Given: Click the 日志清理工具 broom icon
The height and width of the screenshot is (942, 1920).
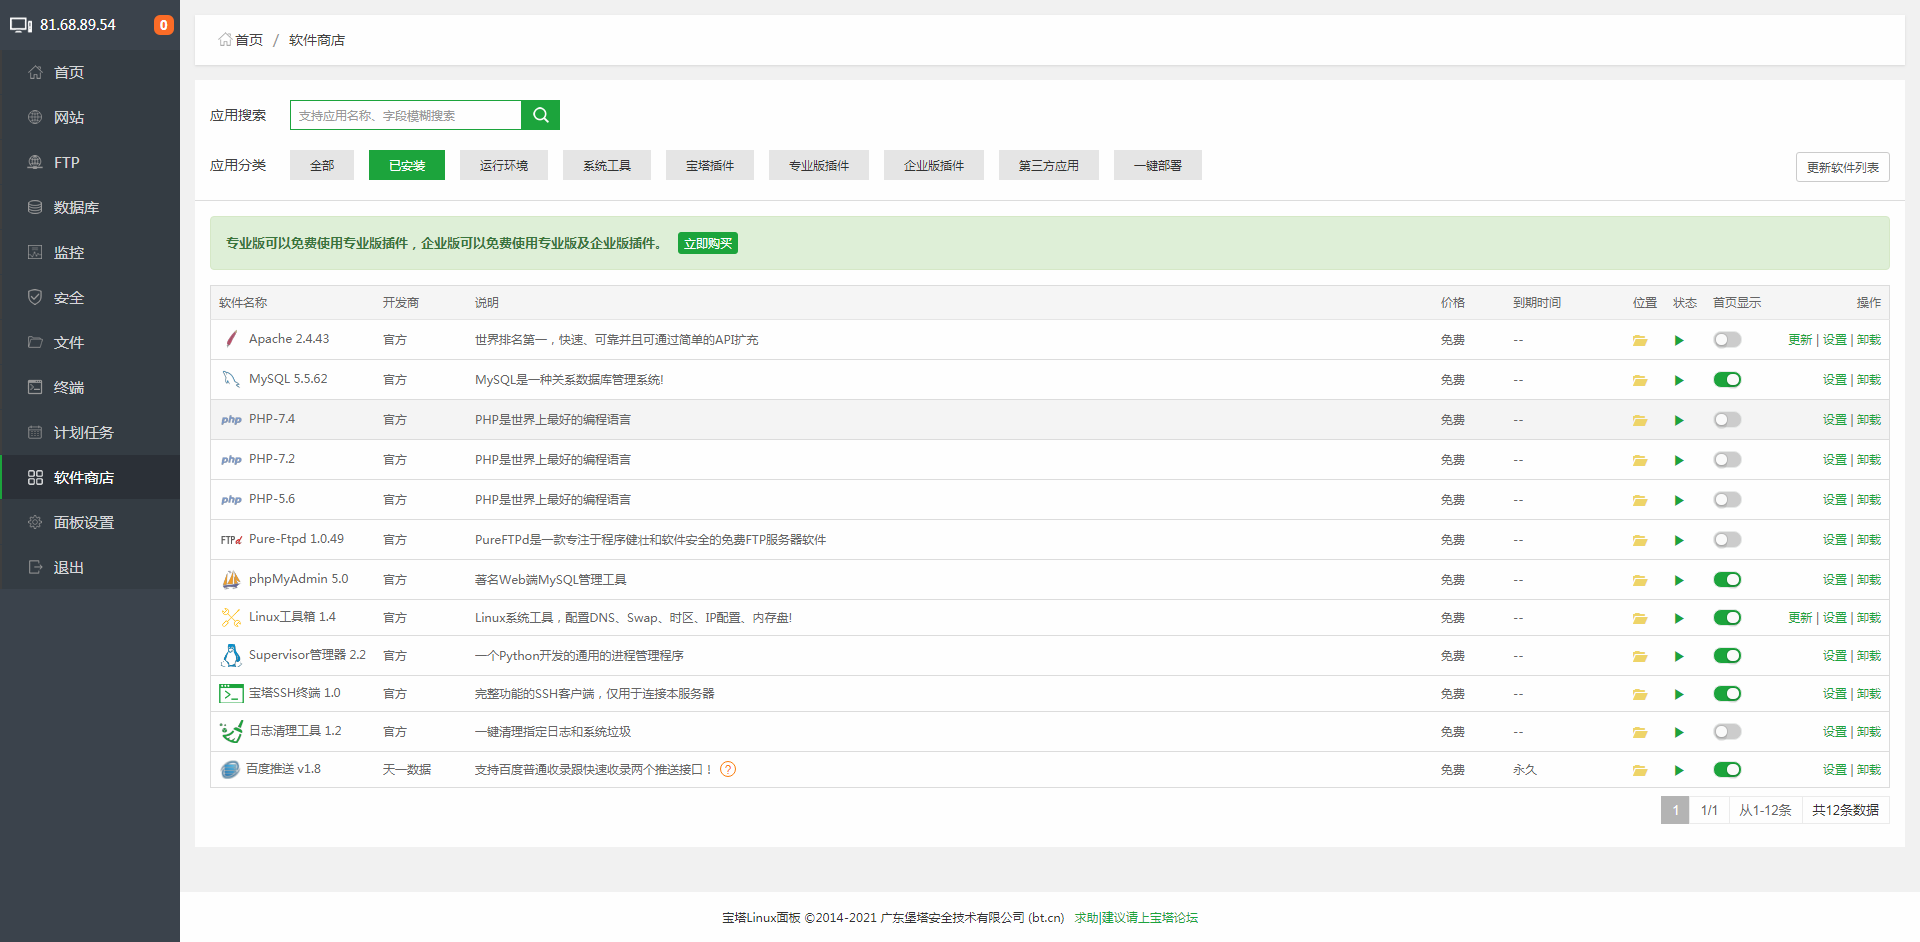Looking at the screenshot, I should pos(231,731).
